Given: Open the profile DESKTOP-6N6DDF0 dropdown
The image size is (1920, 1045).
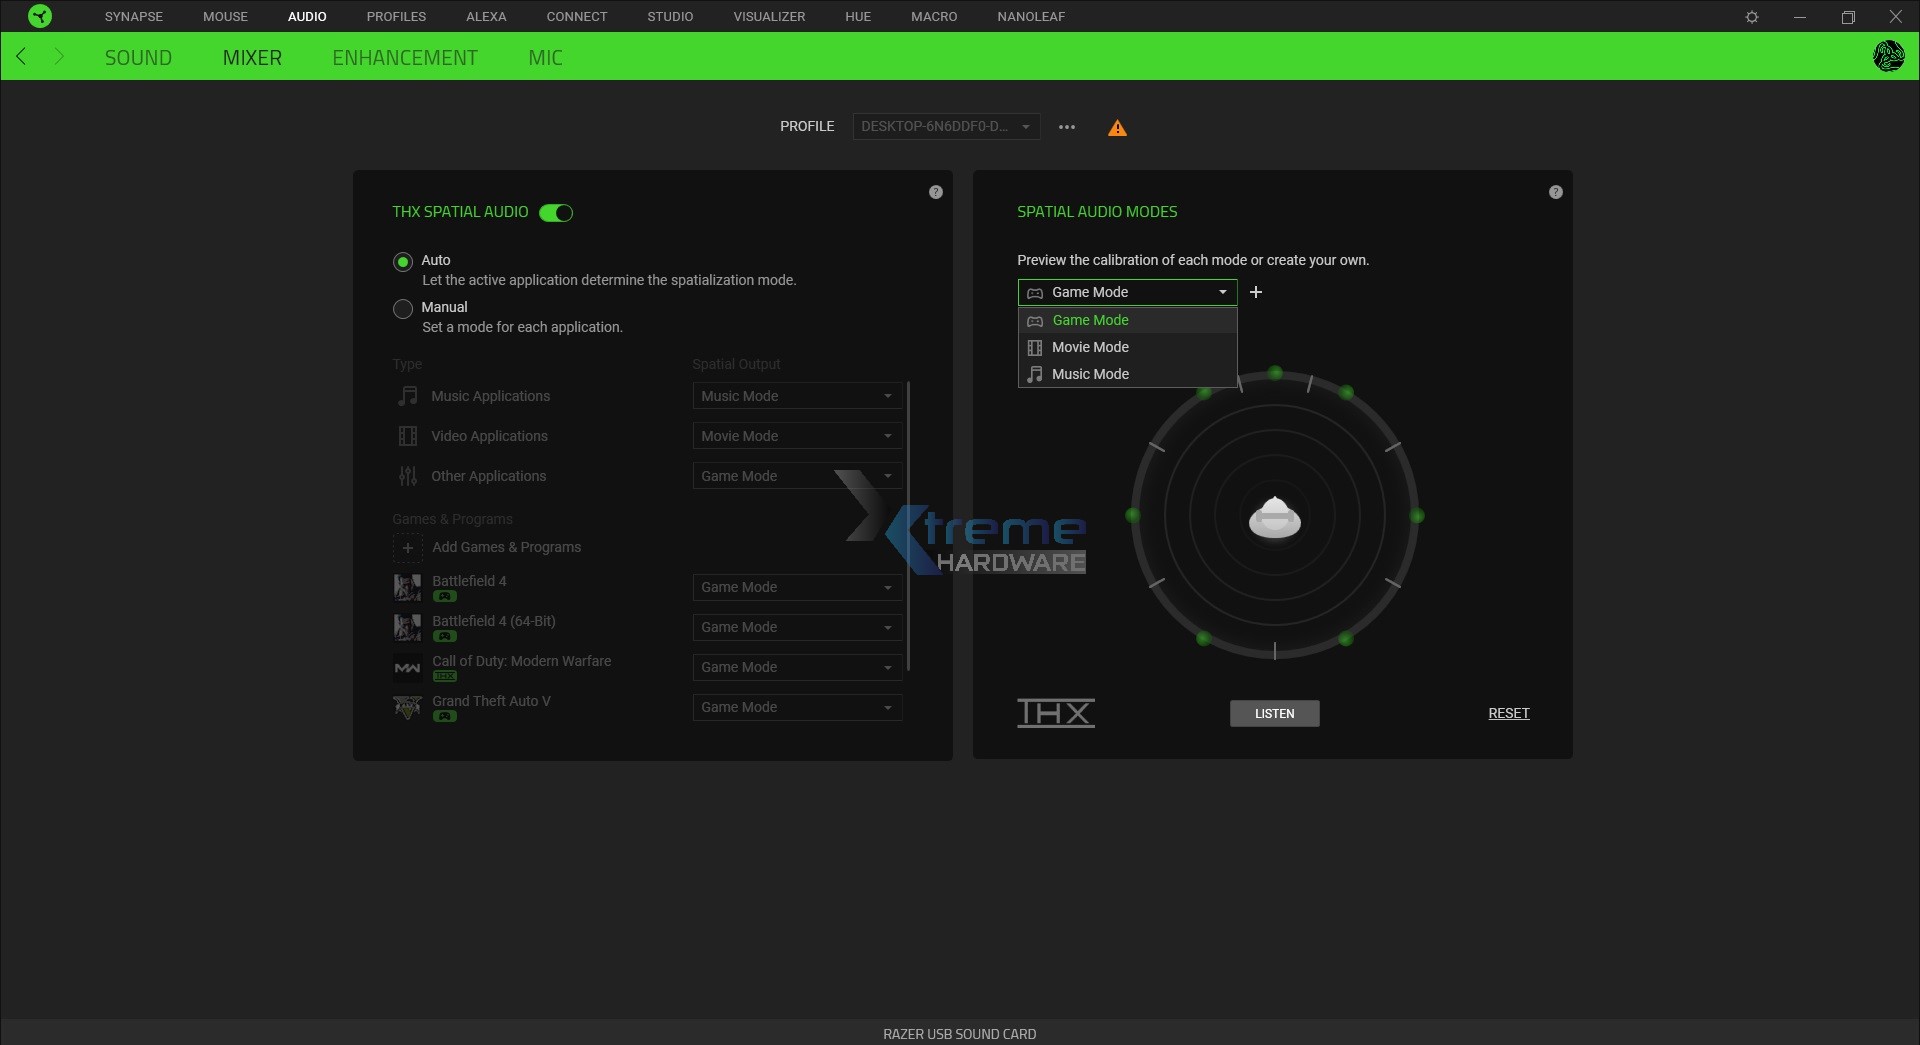Looking at the screenshot, I should pos(945,126).
